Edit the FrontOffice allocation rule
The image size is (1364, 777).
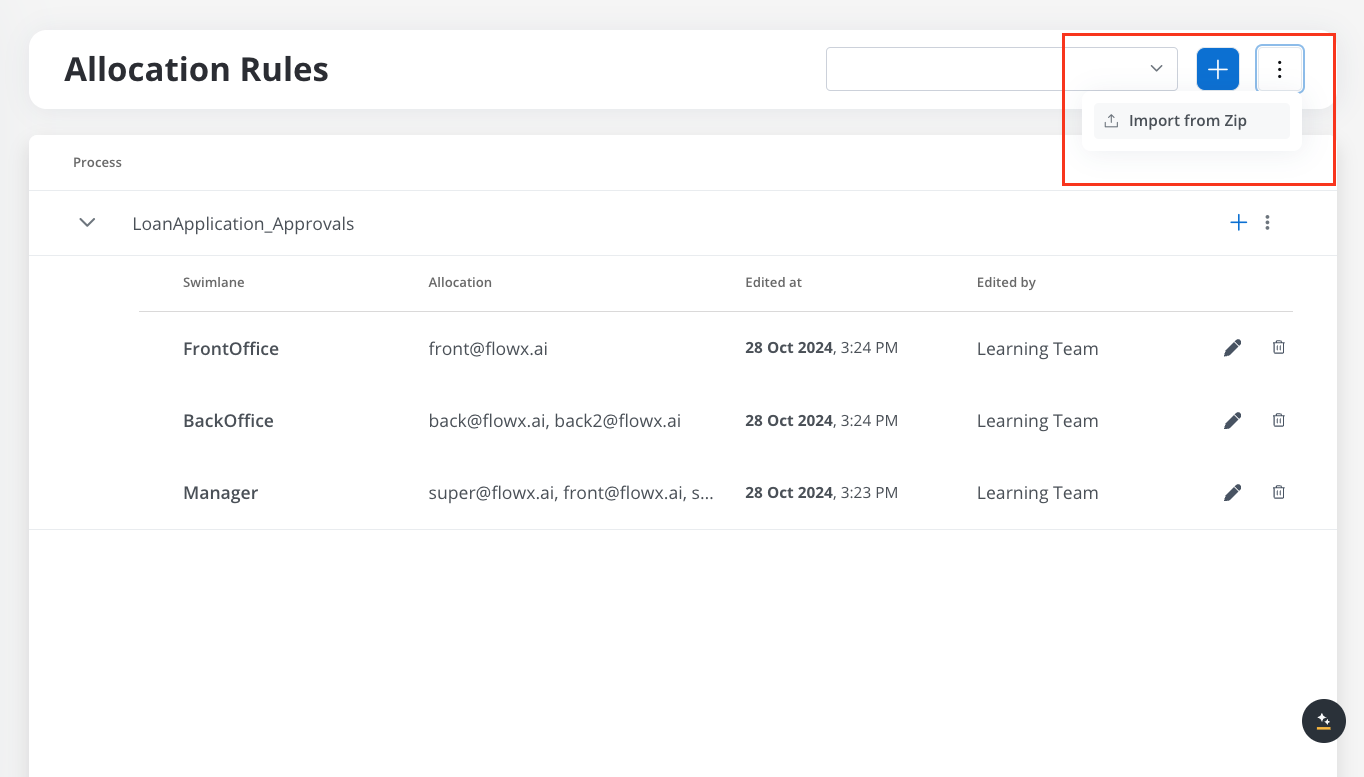[x=1232, y=348]
